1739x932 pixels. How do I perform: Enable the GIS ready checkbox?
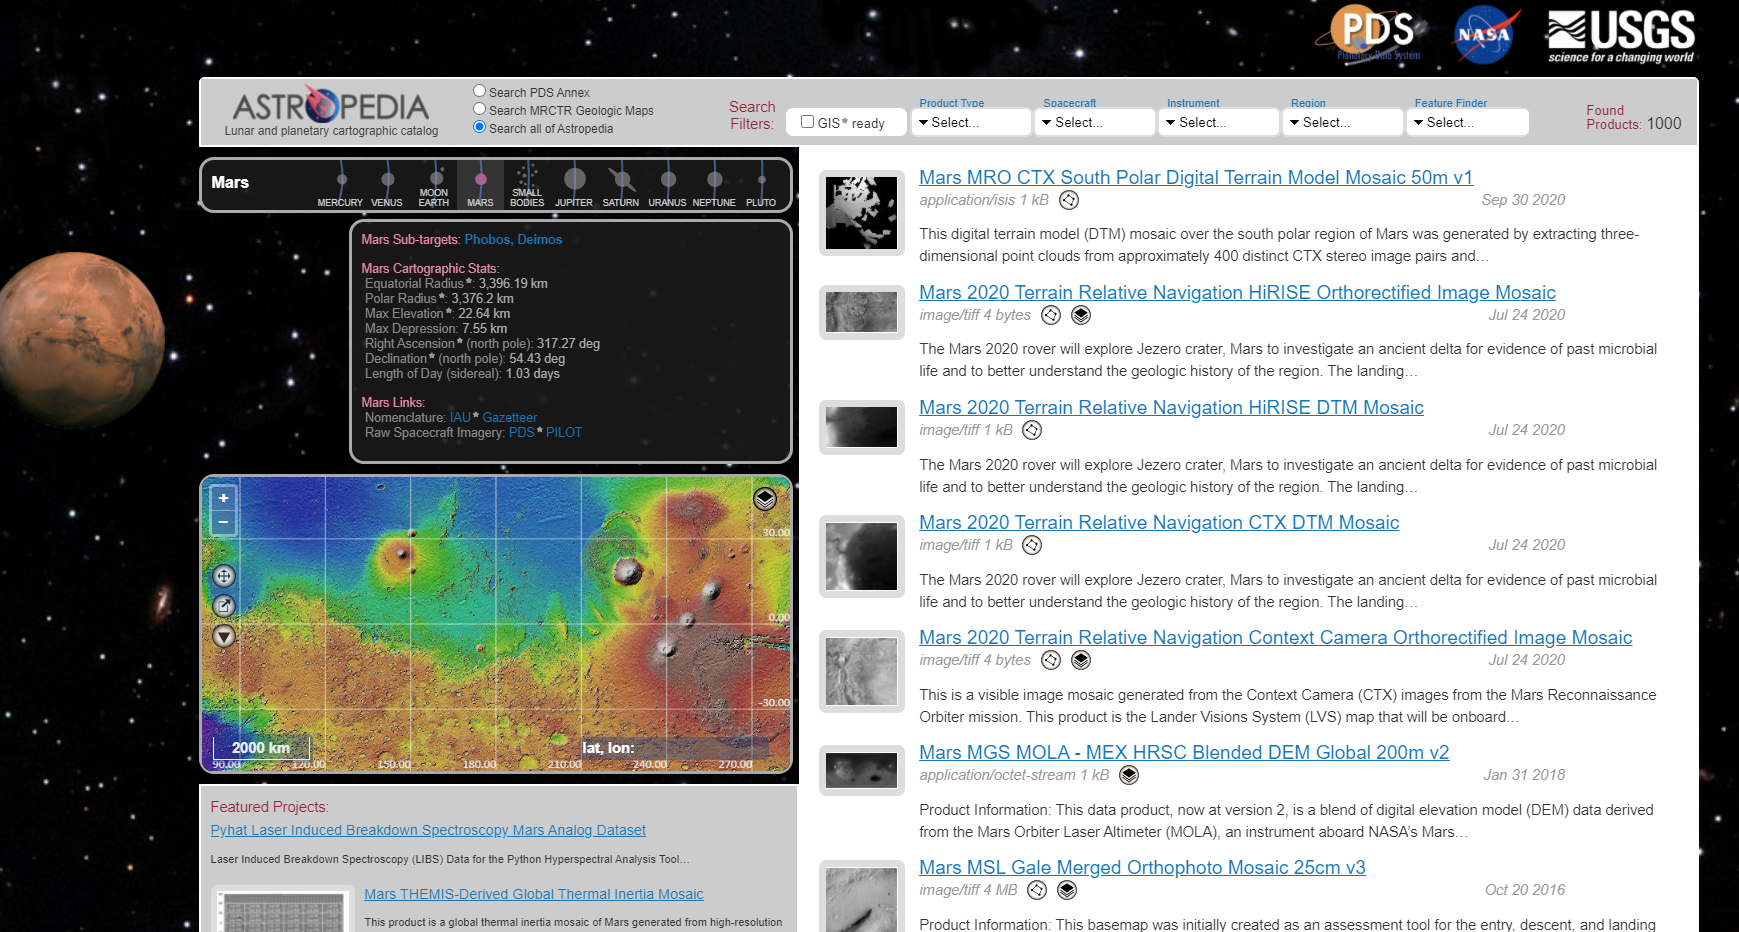tap(808, 122)
